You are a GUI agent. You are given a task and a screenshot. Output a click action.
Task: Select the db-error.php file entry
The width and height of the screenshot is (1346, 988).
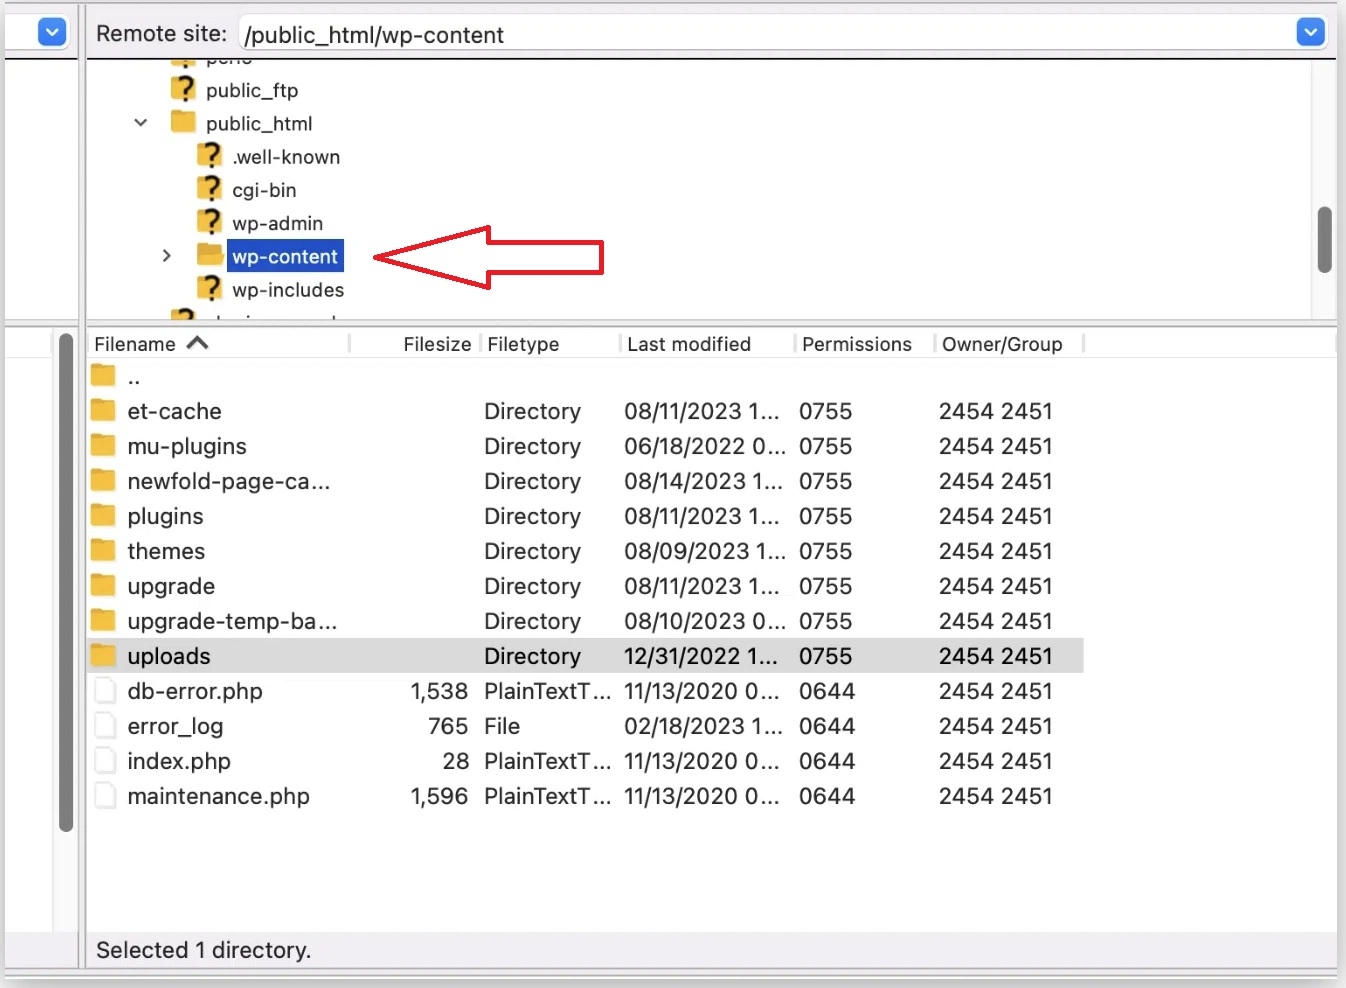coord(194,690)
